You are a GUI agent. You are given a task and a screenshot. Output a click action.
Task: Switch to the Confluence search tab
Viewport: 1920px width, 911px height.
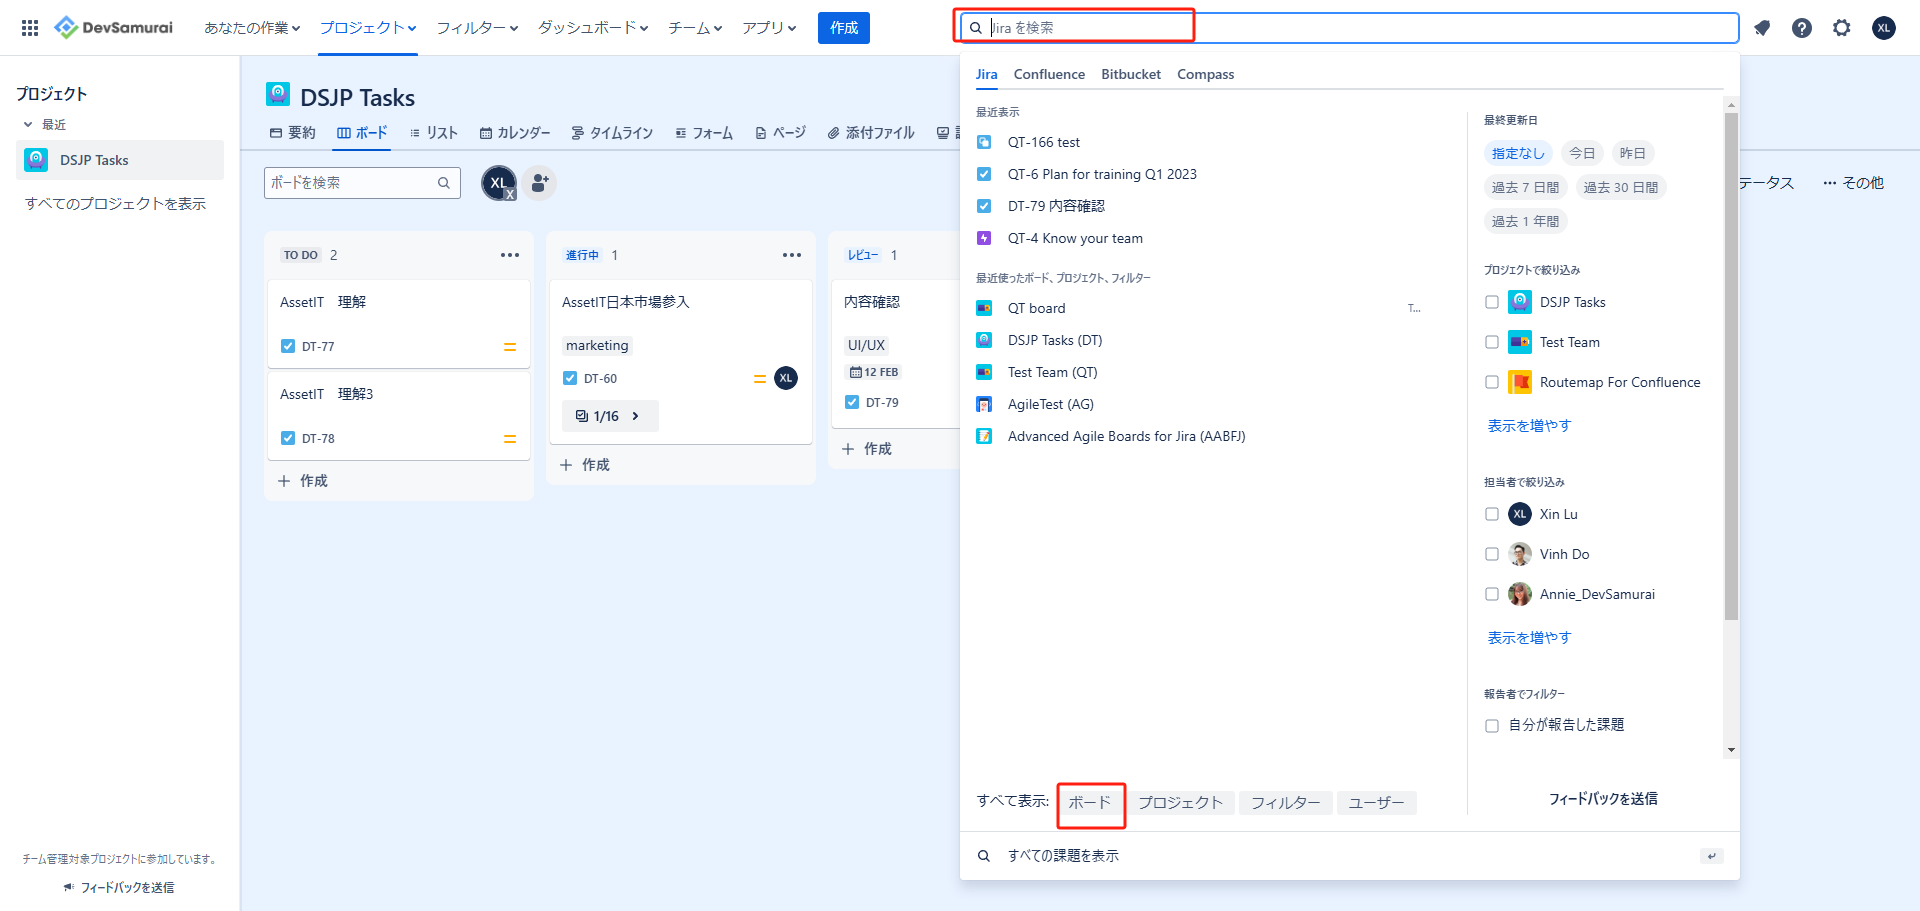pyautogui.click(x=1049, y=74)
